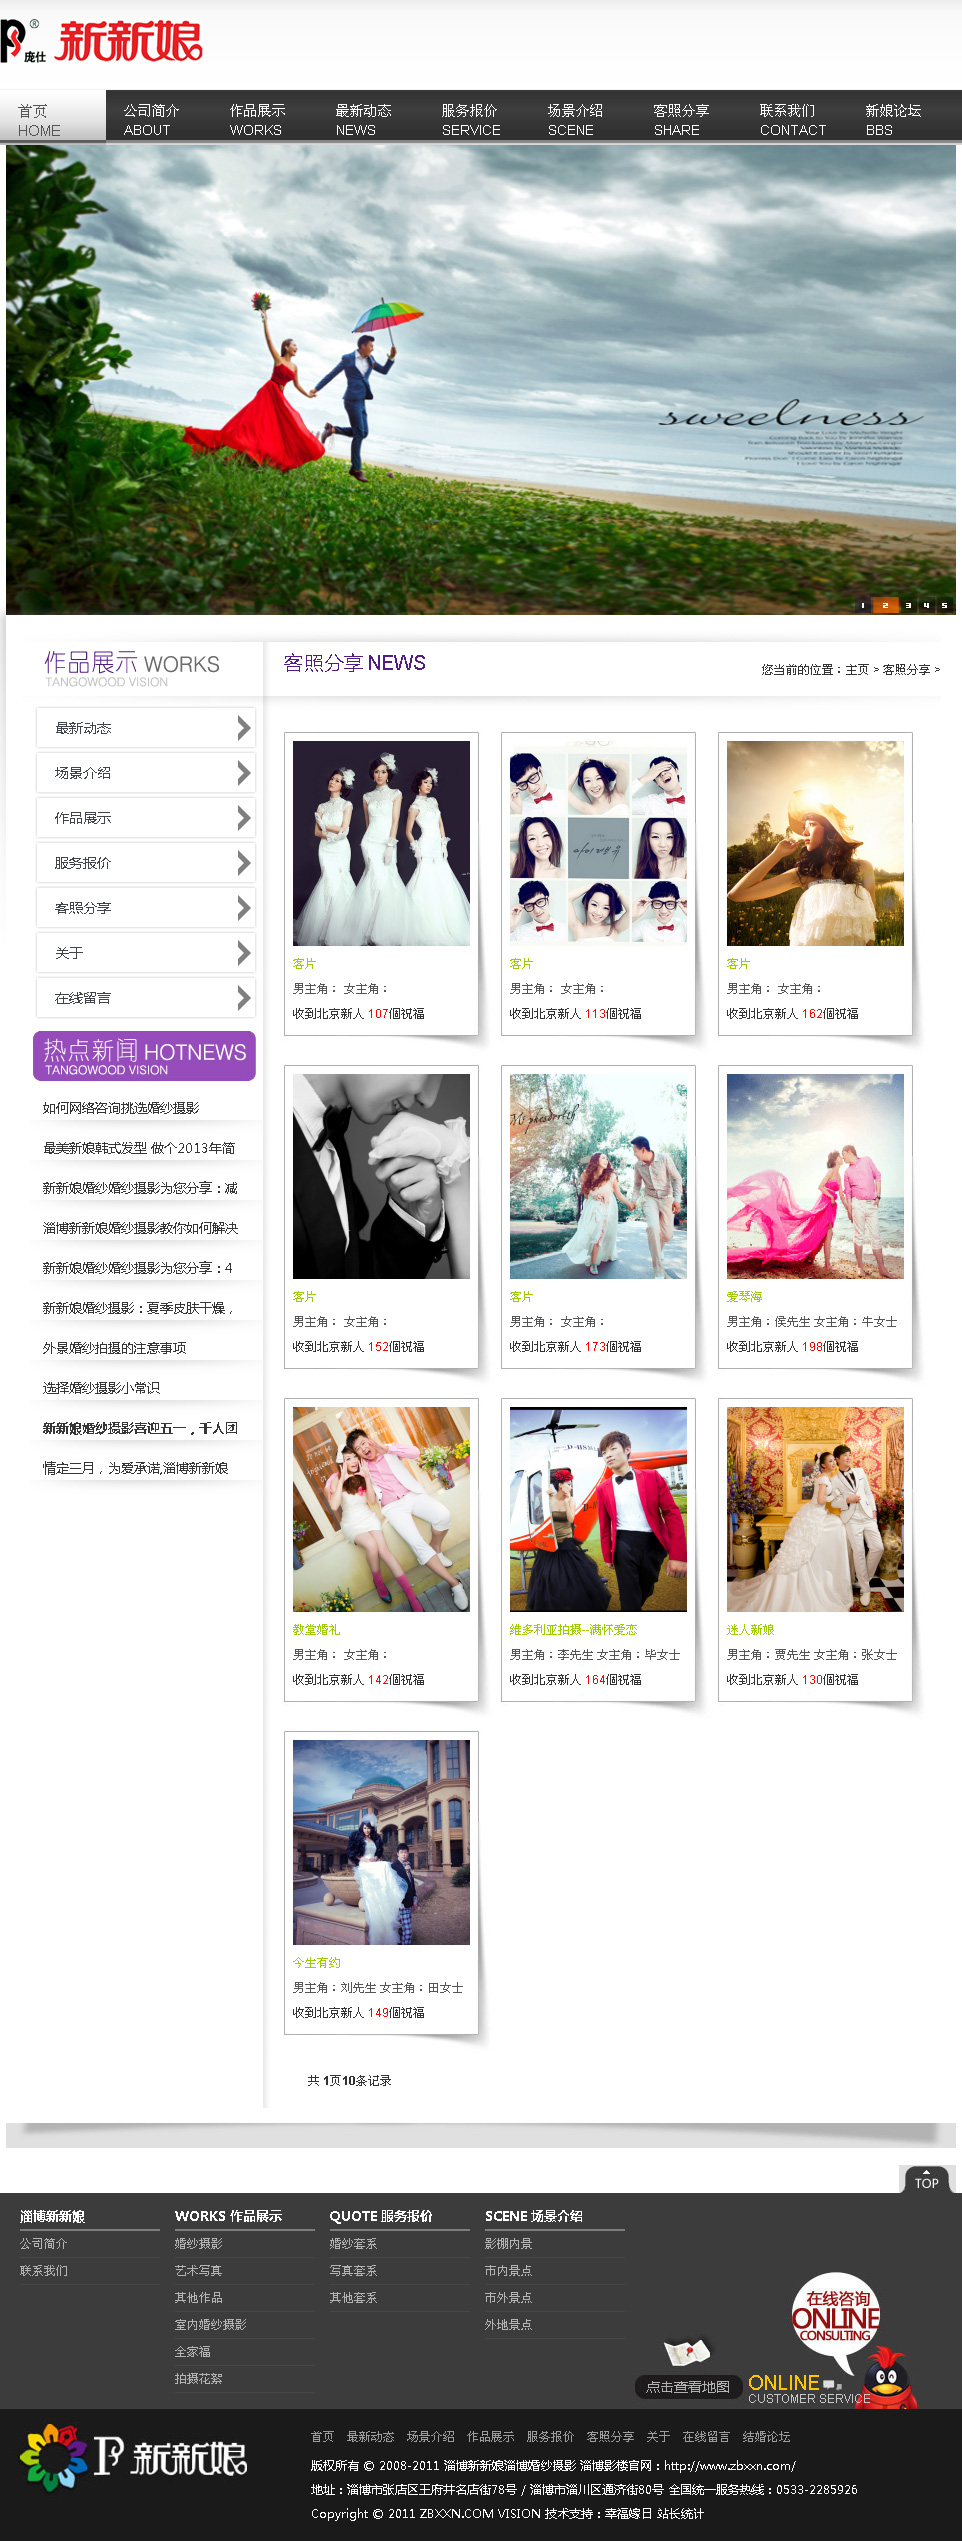Switch banner to slide 5
This screenshot has height=2541, width=962.
click(x=944, y=605)
